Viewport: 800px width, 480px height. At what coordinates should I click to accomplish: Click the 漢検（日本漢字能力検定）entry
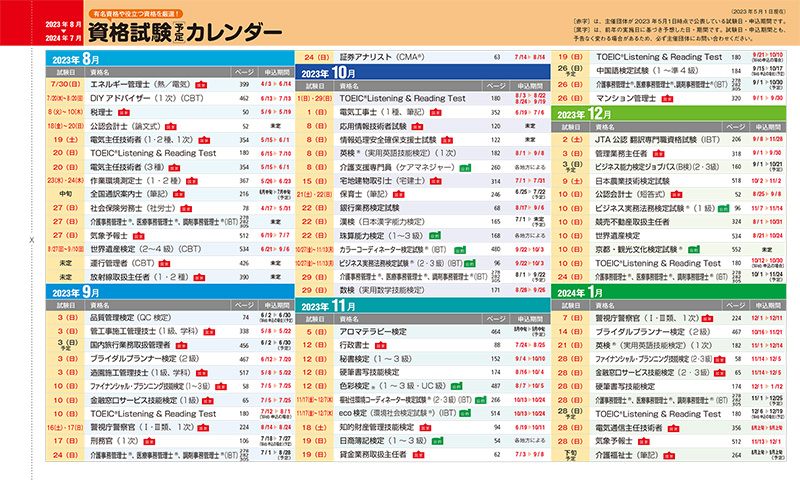[382, 222]
